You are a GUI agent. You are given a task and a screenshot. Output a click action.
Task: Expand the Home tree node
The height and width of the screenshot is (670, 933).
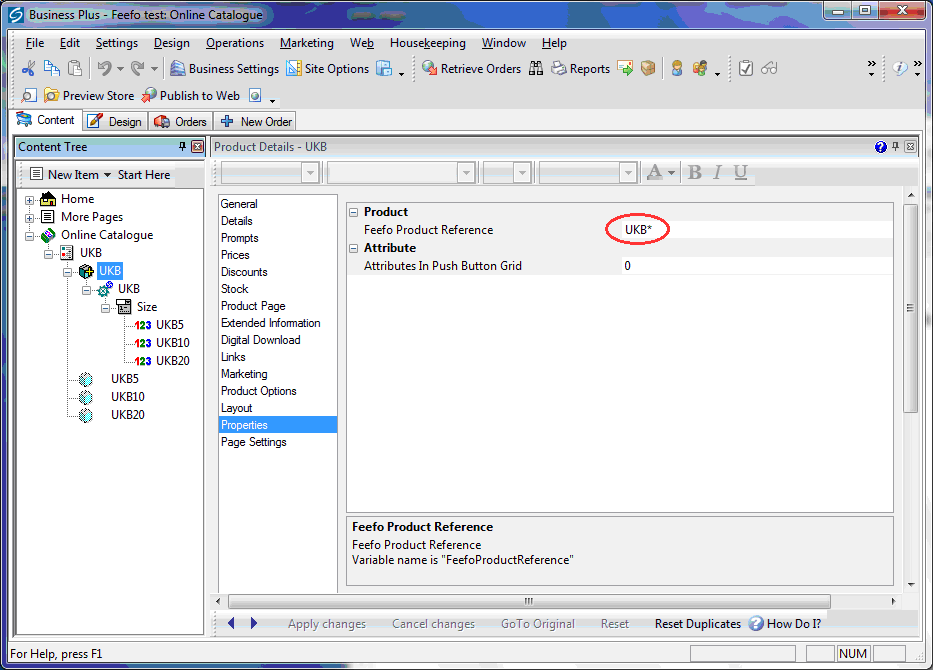(x=30, y=199)
